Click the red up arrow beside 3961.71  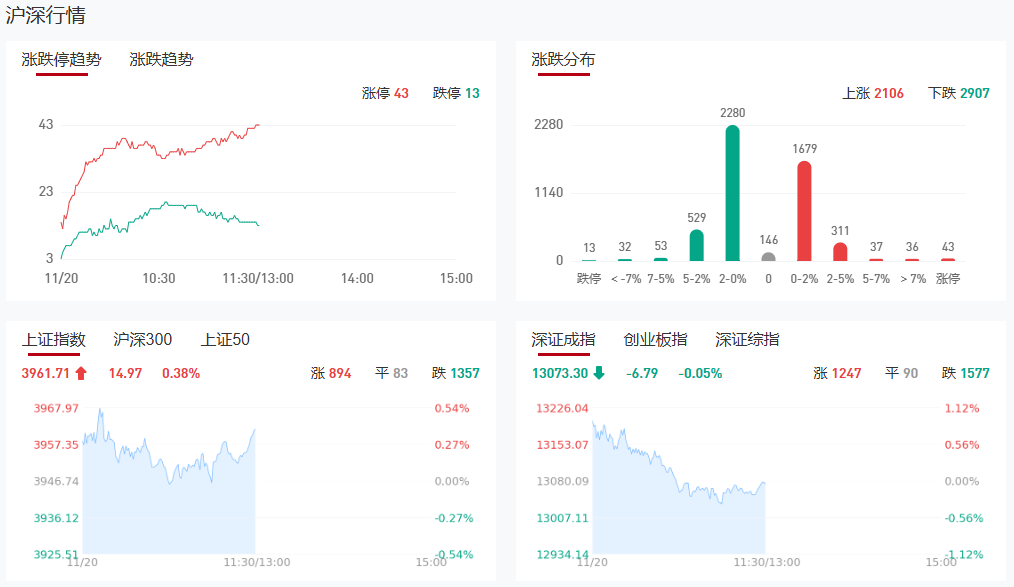(x=81, y=374)
